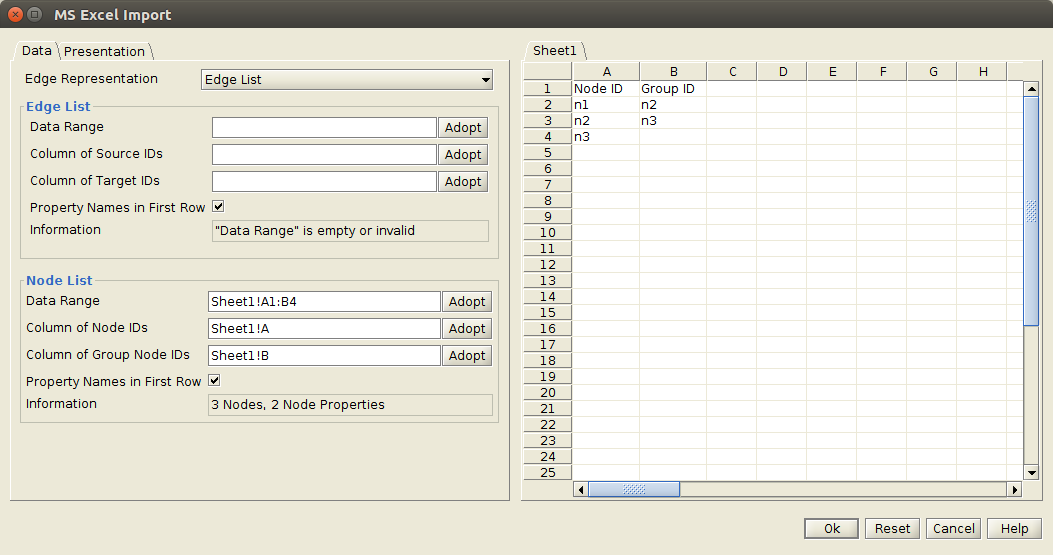The image size is (1053, 555).
Task: Confirm import with Ok button
Action: (x=831, y=529)
